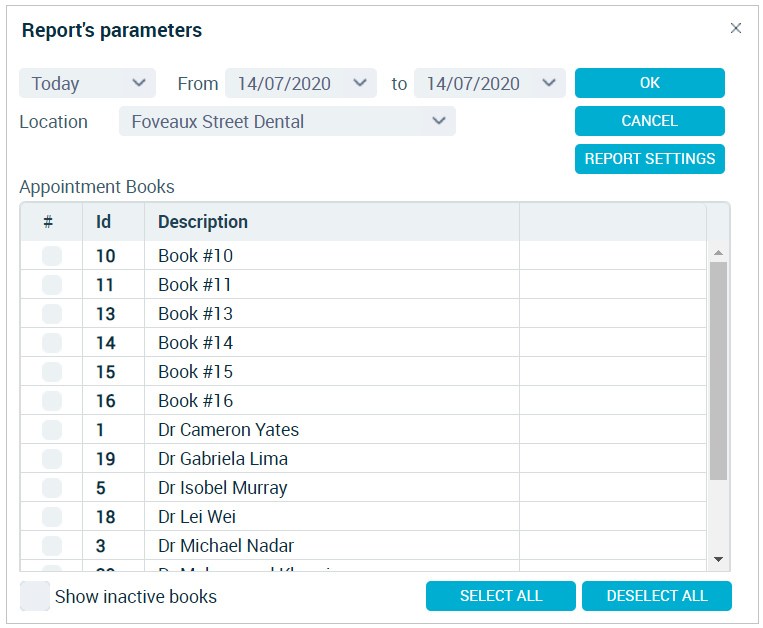Click the Dr Michael Nadar row text

point(226,546)
